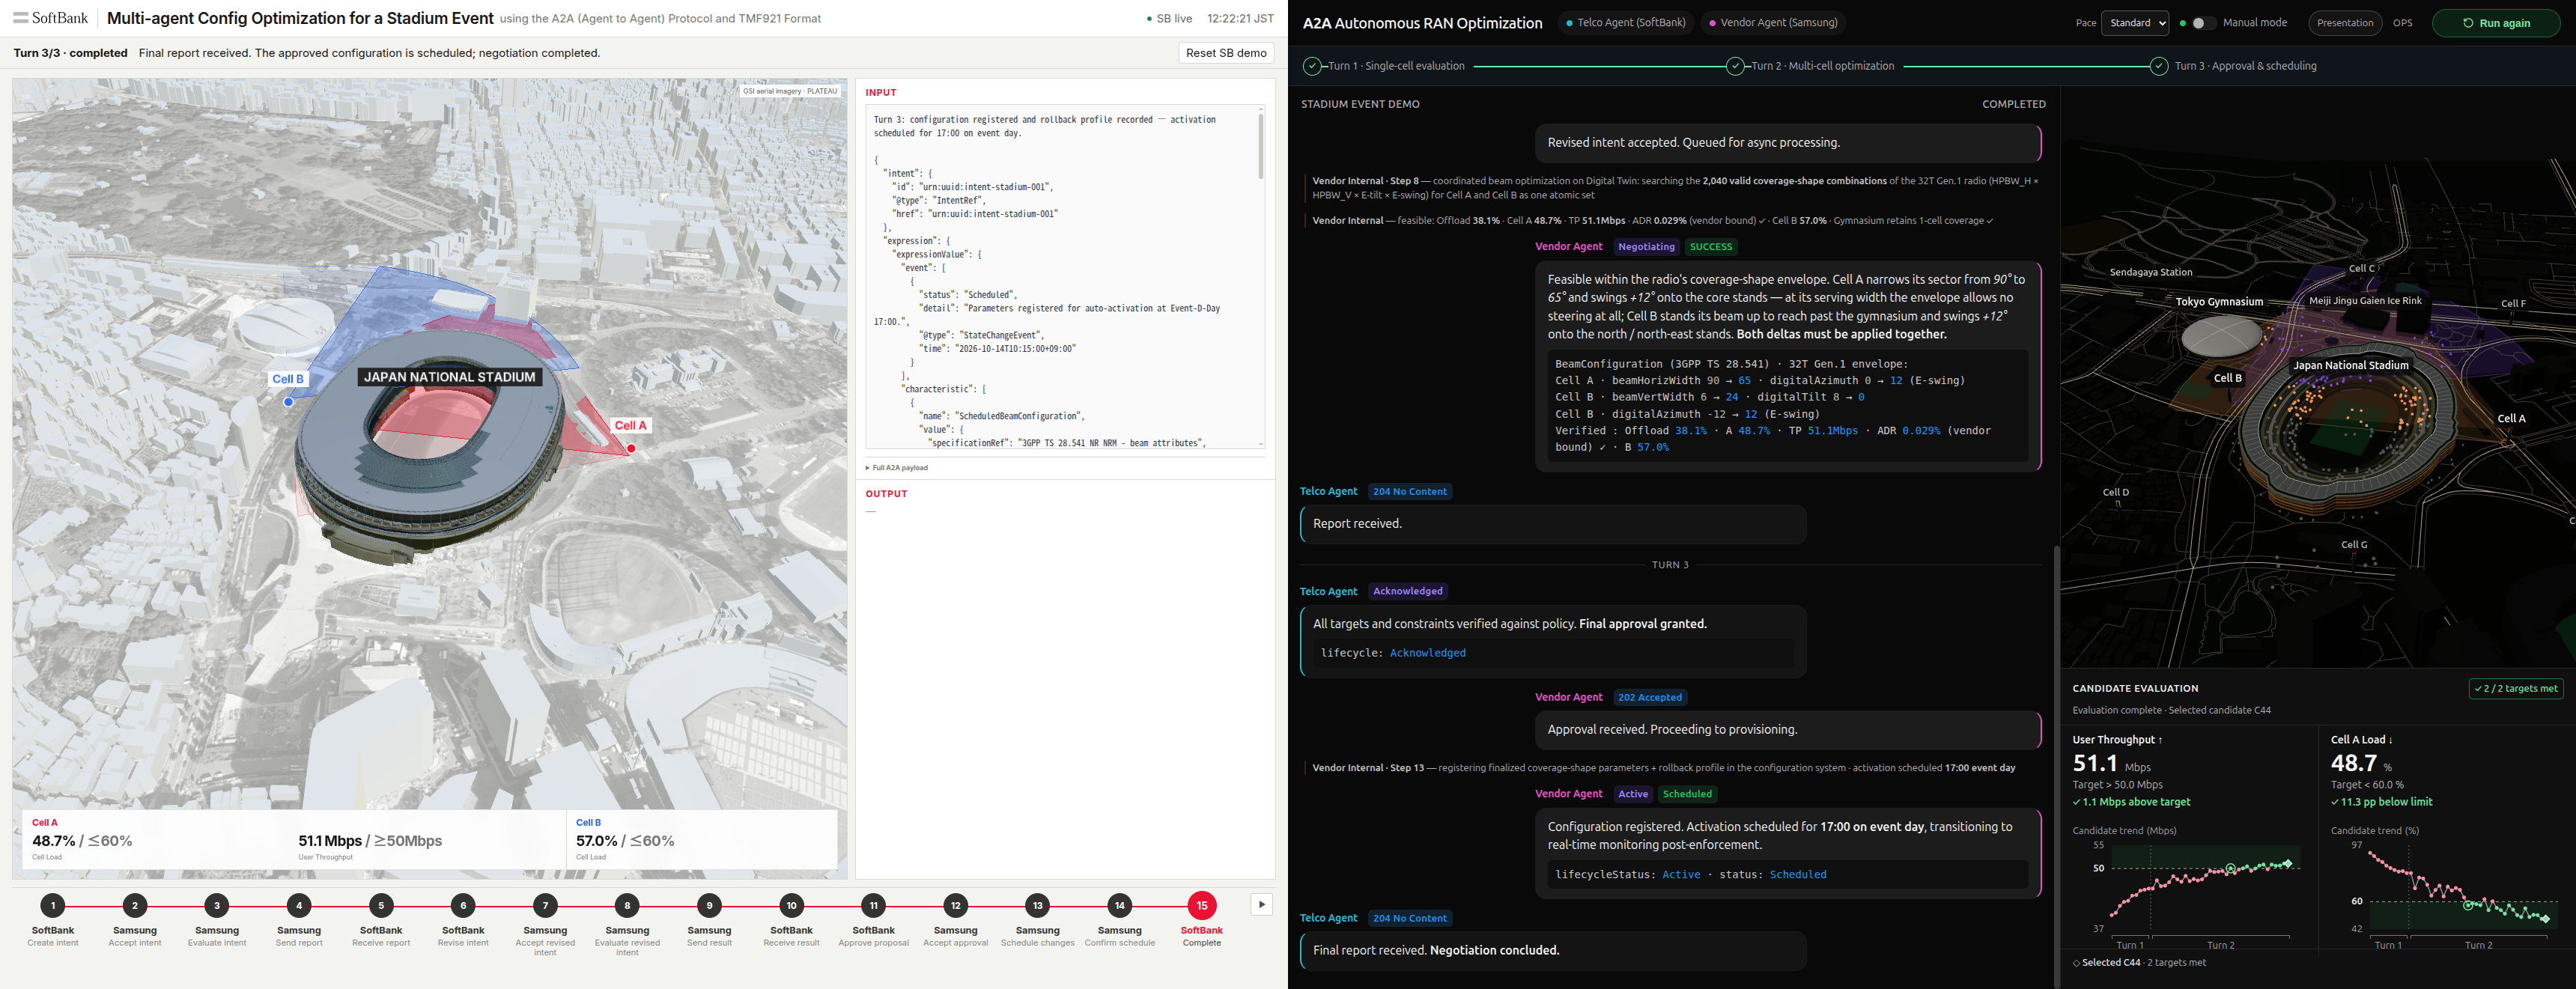
Task: Click the Turn 1 Single-cell evaluation check icon
Action: point(1312,66)
